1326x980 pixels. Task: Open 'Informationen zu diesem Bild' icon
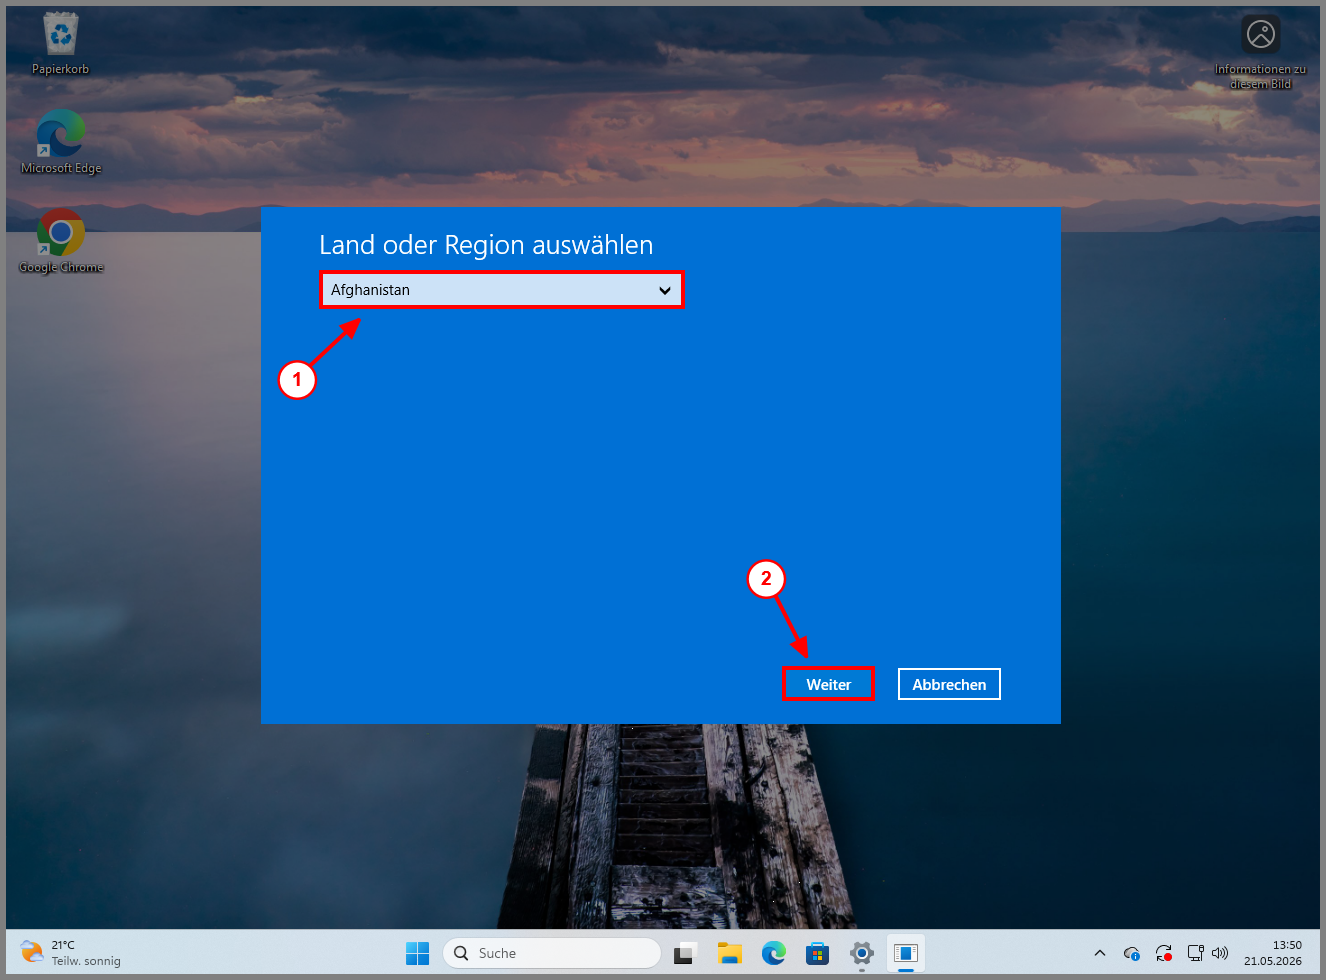coord(1261,52)
